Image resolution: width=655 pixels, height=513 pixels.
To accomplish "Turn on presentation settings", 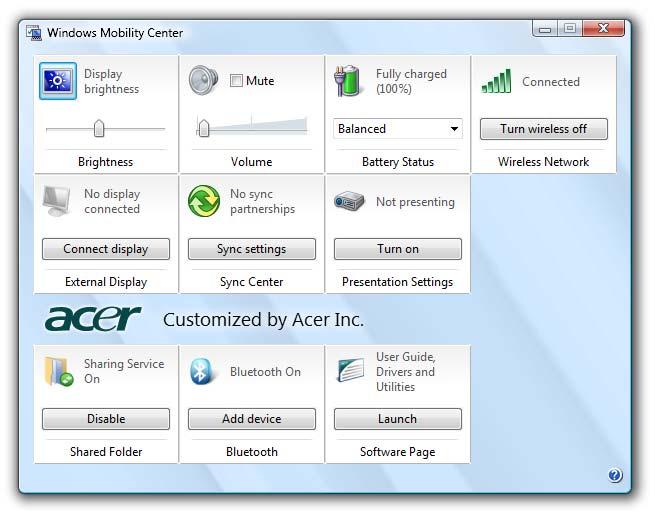I will 398,249.
